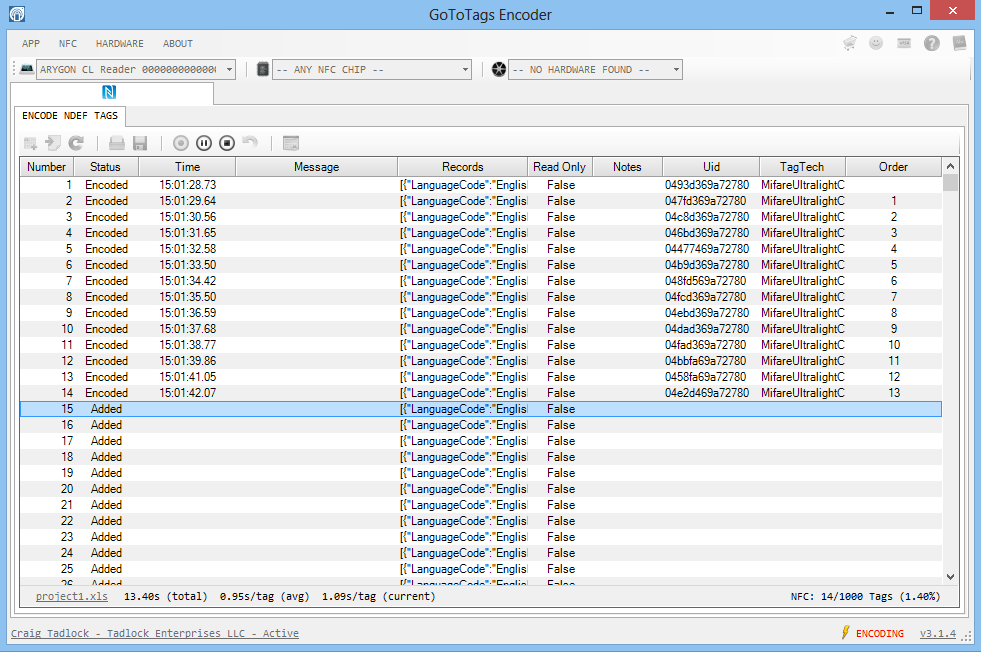The width and height of the screenshot is (981, 652).
Task: Sort by the Message column header
Action: point(317,167)
